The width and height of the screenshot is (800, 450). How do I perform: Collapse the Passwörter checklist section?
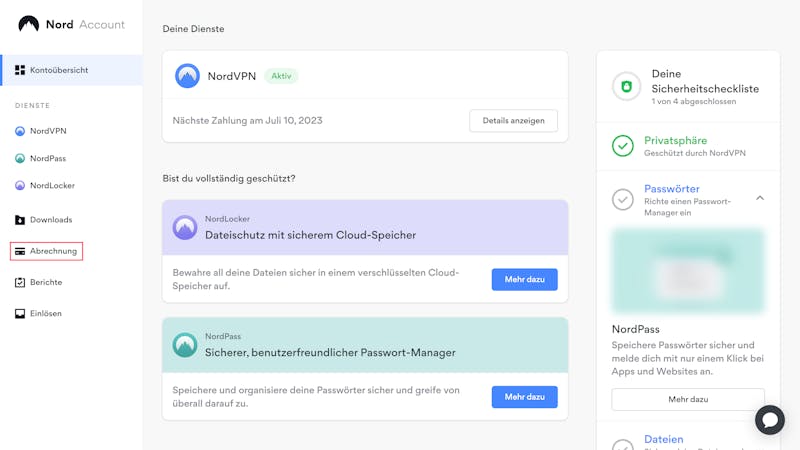[x=760, y=198]
